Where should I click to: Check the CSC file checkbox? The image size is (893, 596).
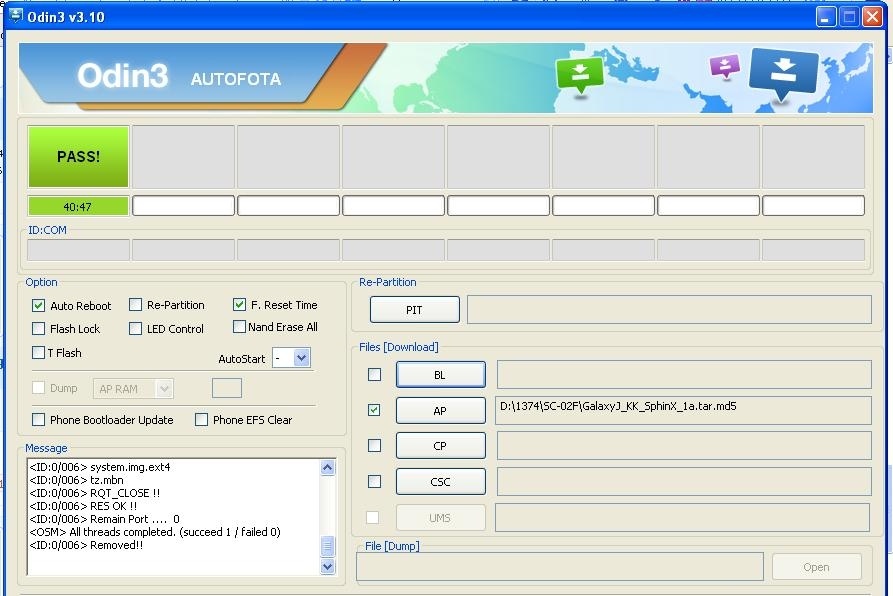click(374, 482)
